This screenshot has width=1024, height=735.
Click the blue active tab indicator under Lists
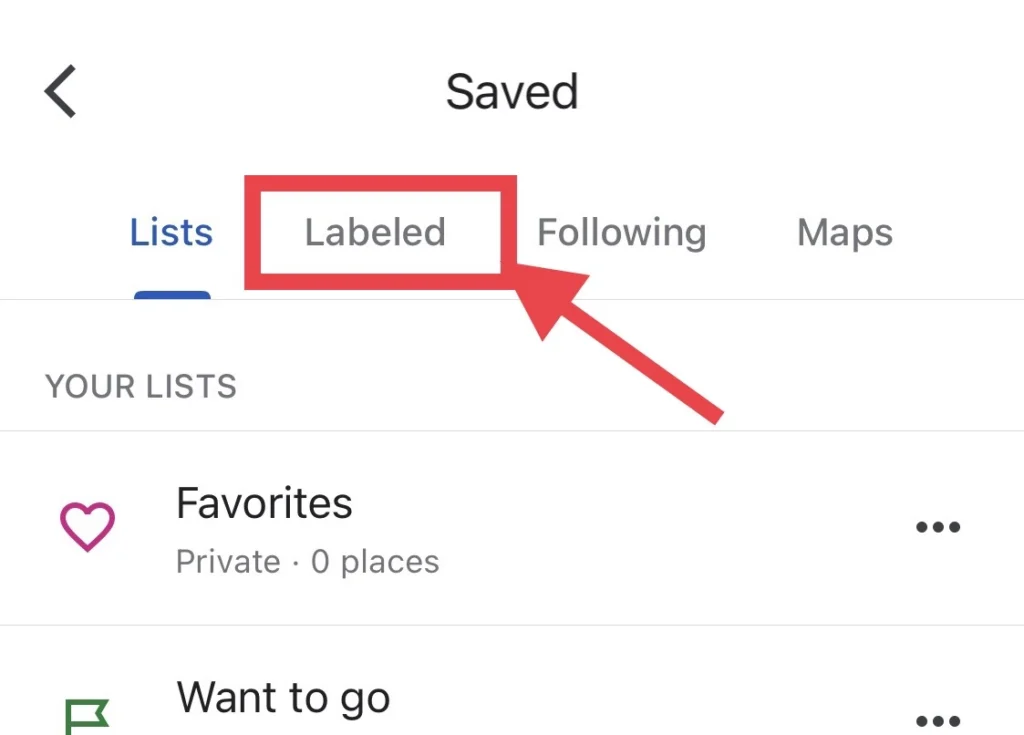pos(172,295)
